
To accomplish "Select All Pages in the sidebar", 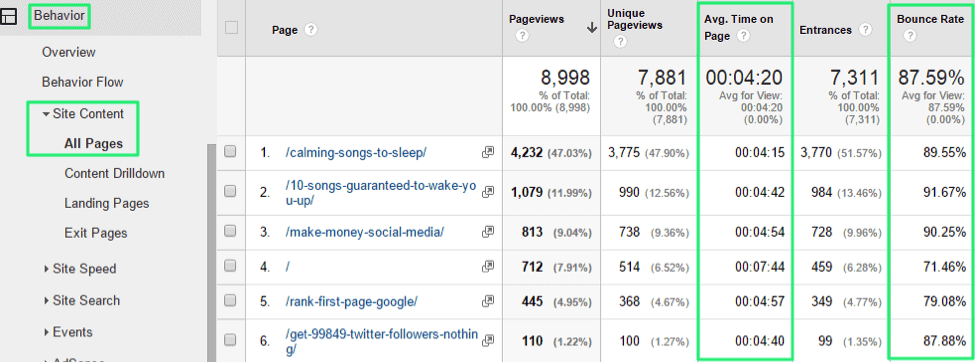I will 93,144.
